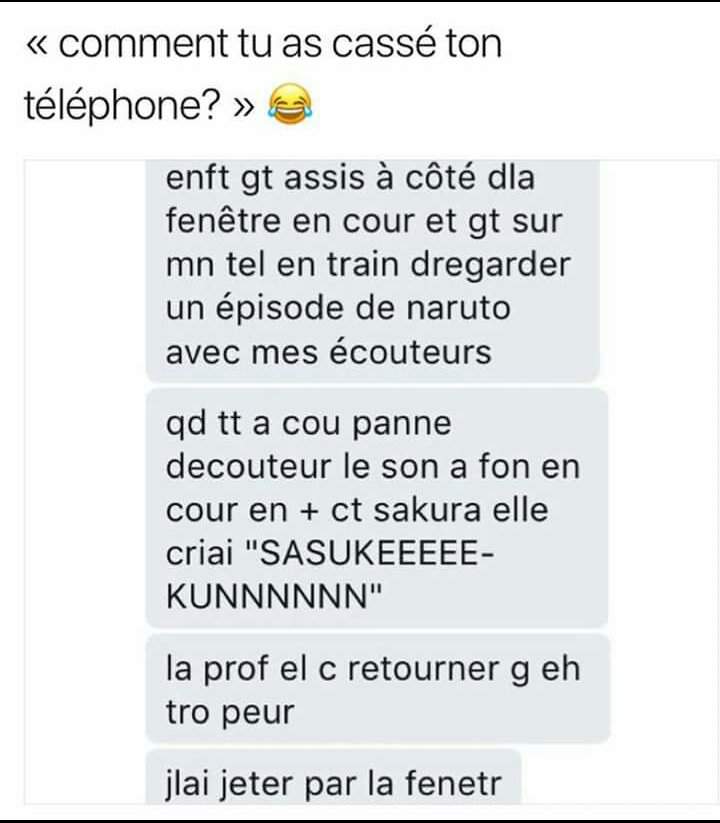The height and width of the screenshot is (823, 720).
Task: Select the words 'tro peur'
Action: pos(230,713)
